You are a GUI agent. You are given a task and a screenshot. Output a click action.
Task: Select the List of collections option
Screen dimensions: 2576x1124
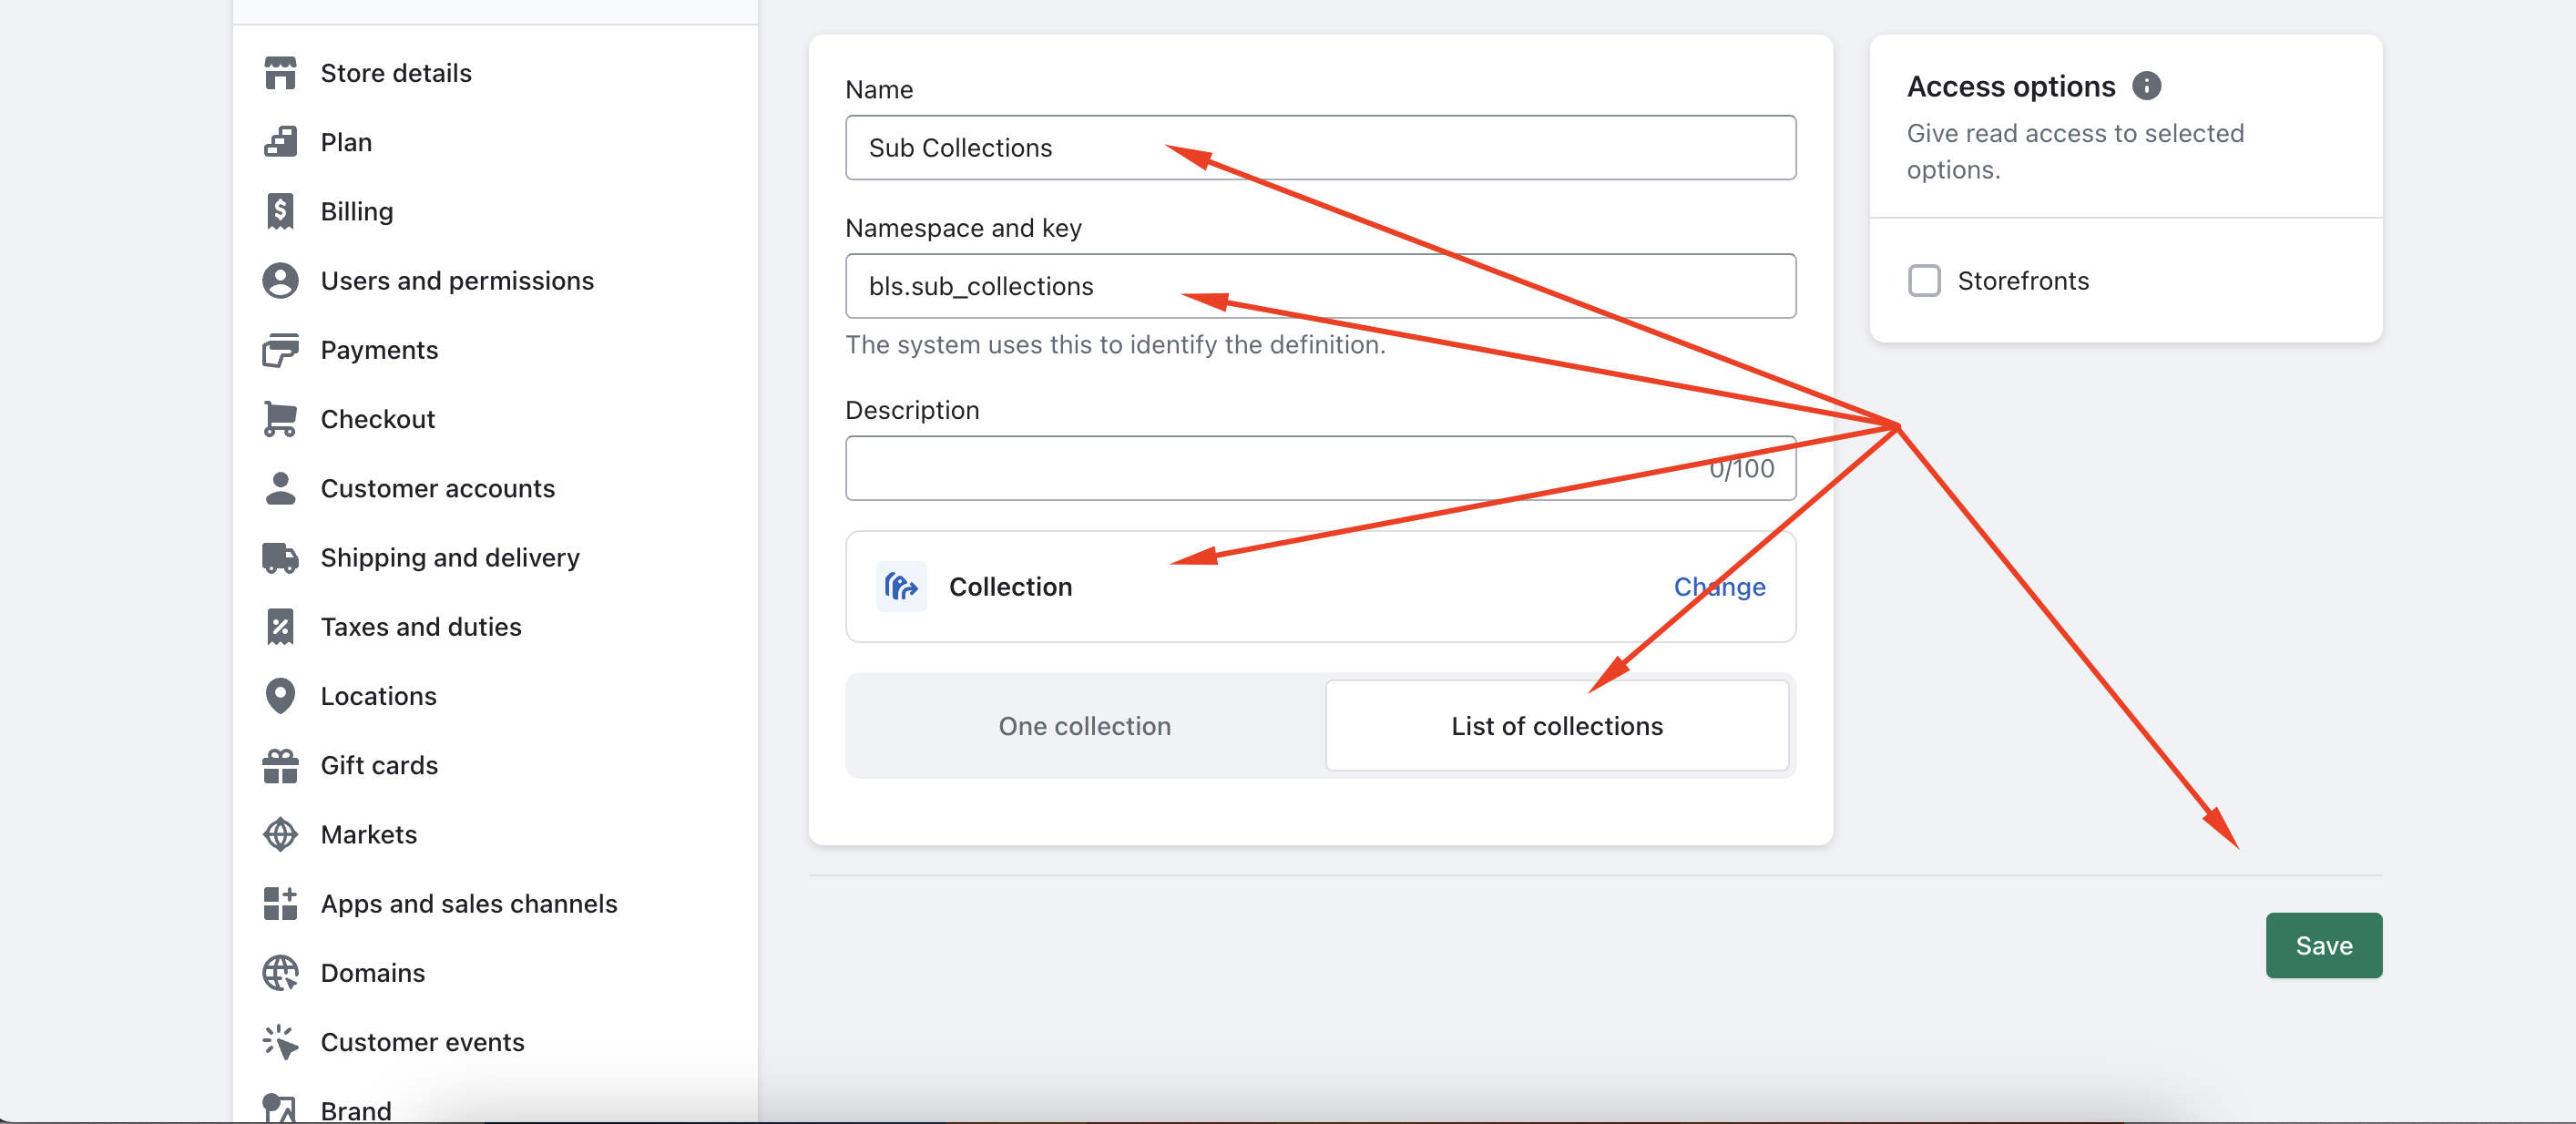pos(1556,726)
